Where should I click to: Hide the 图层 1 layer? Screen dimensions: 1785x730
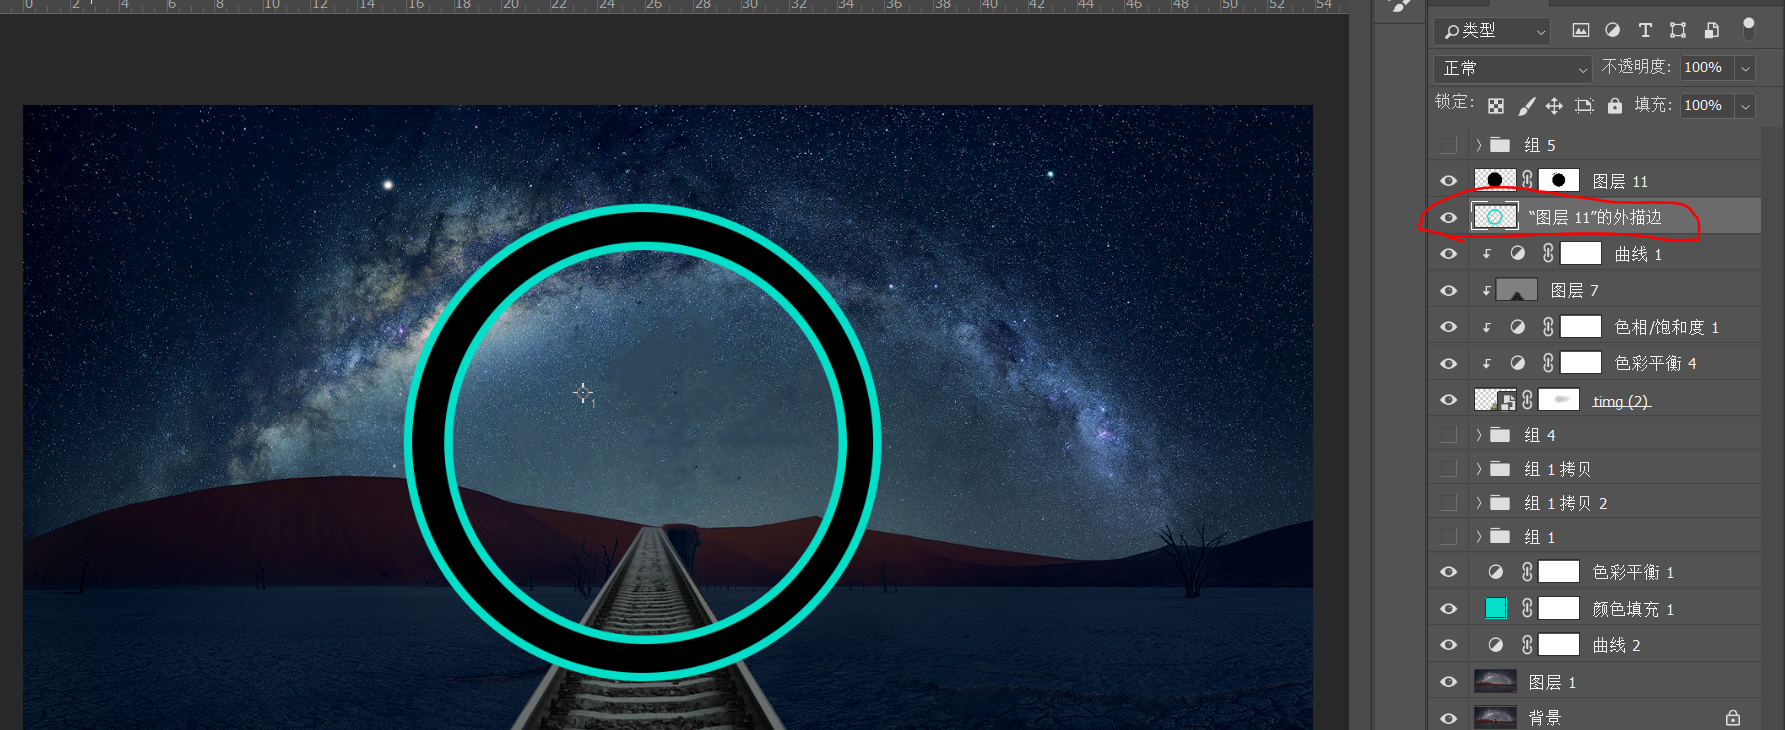point(1448,682)
